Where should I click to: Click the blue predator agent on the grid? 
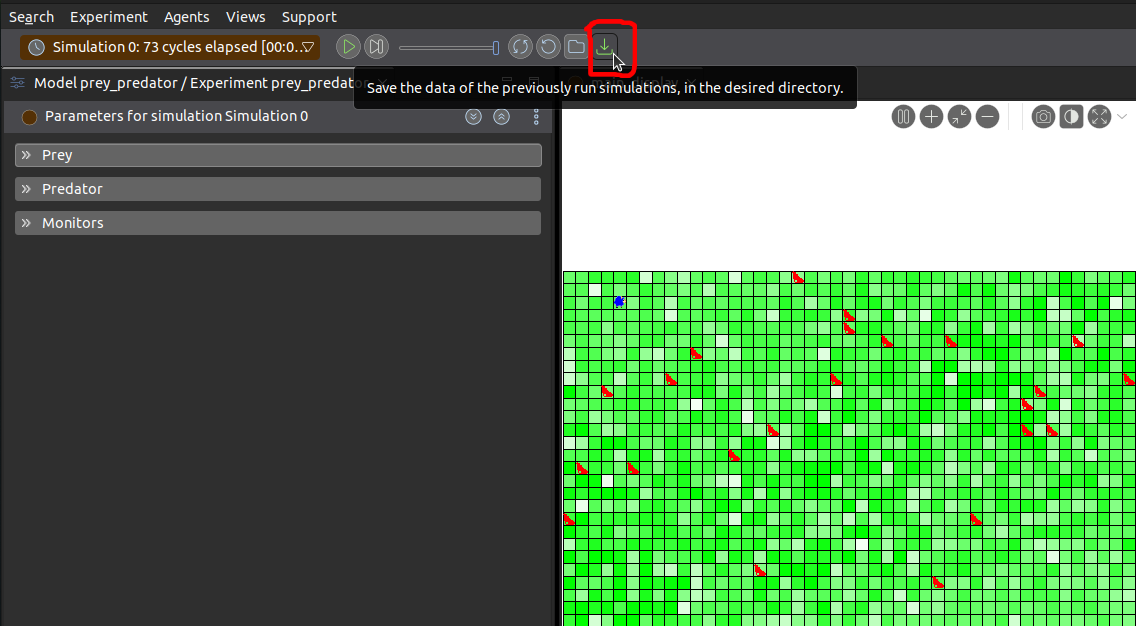[619, 301]
